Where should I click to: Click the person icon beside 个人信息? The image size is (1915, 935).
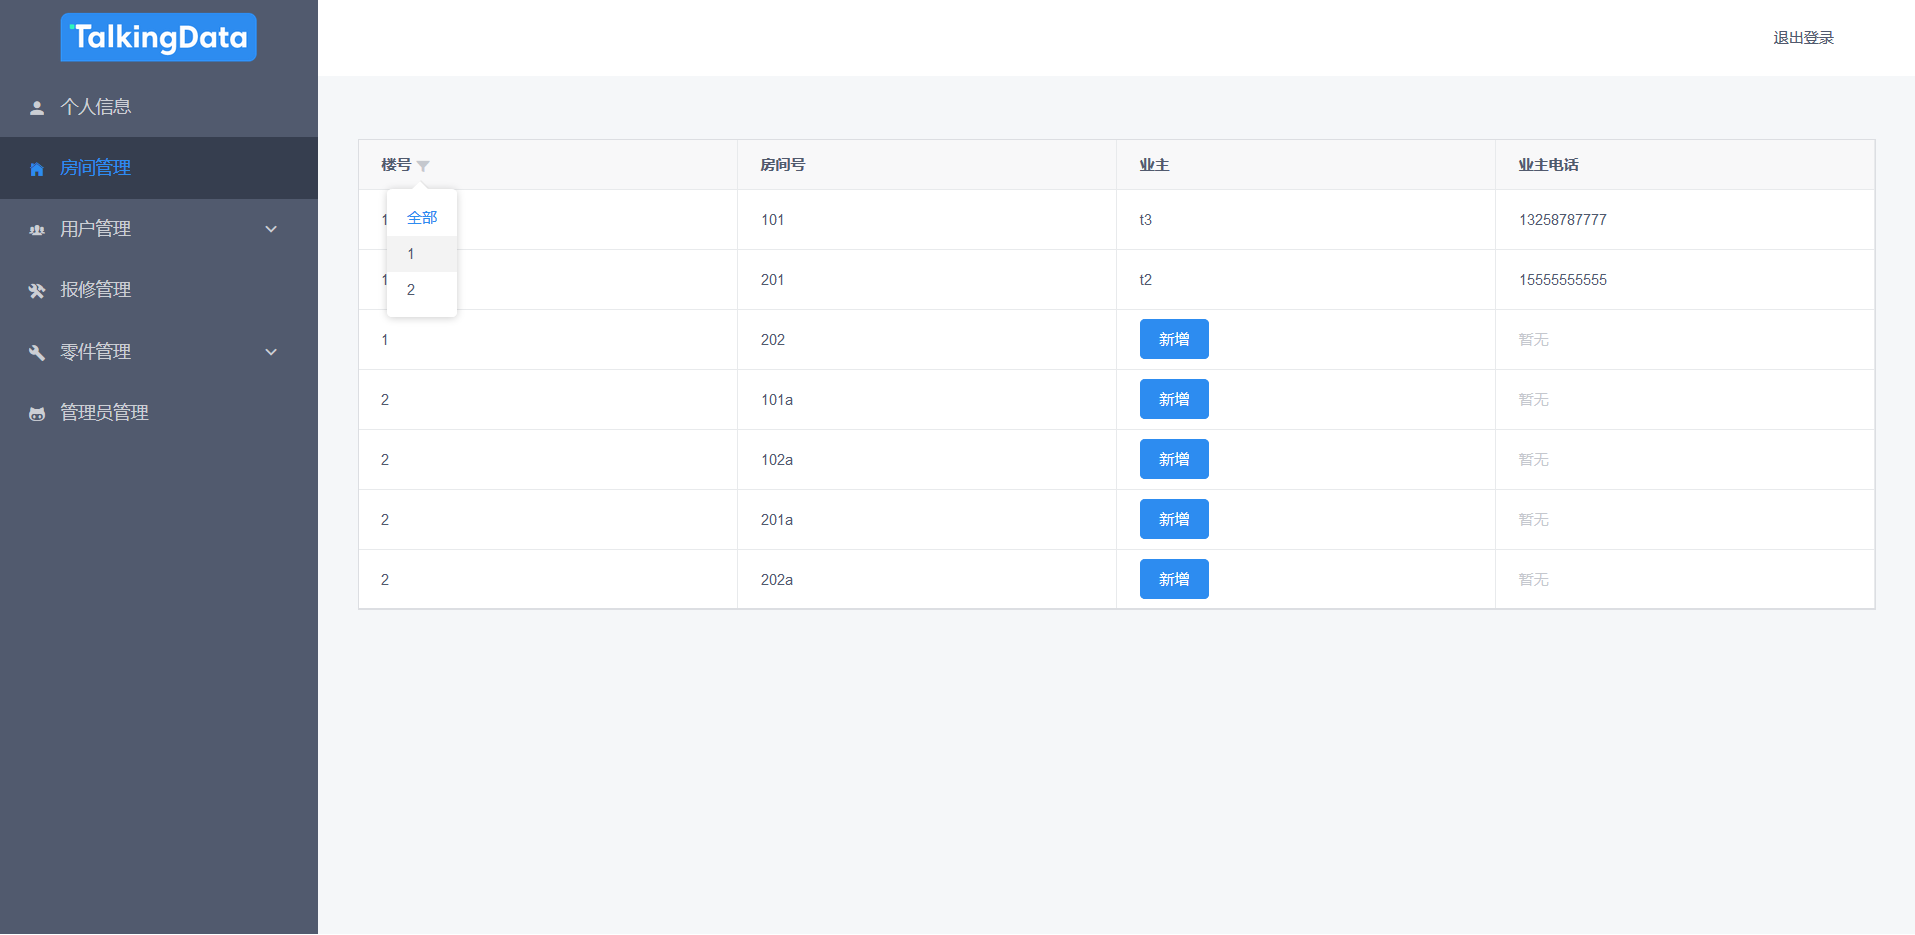[x=37, y=108]
